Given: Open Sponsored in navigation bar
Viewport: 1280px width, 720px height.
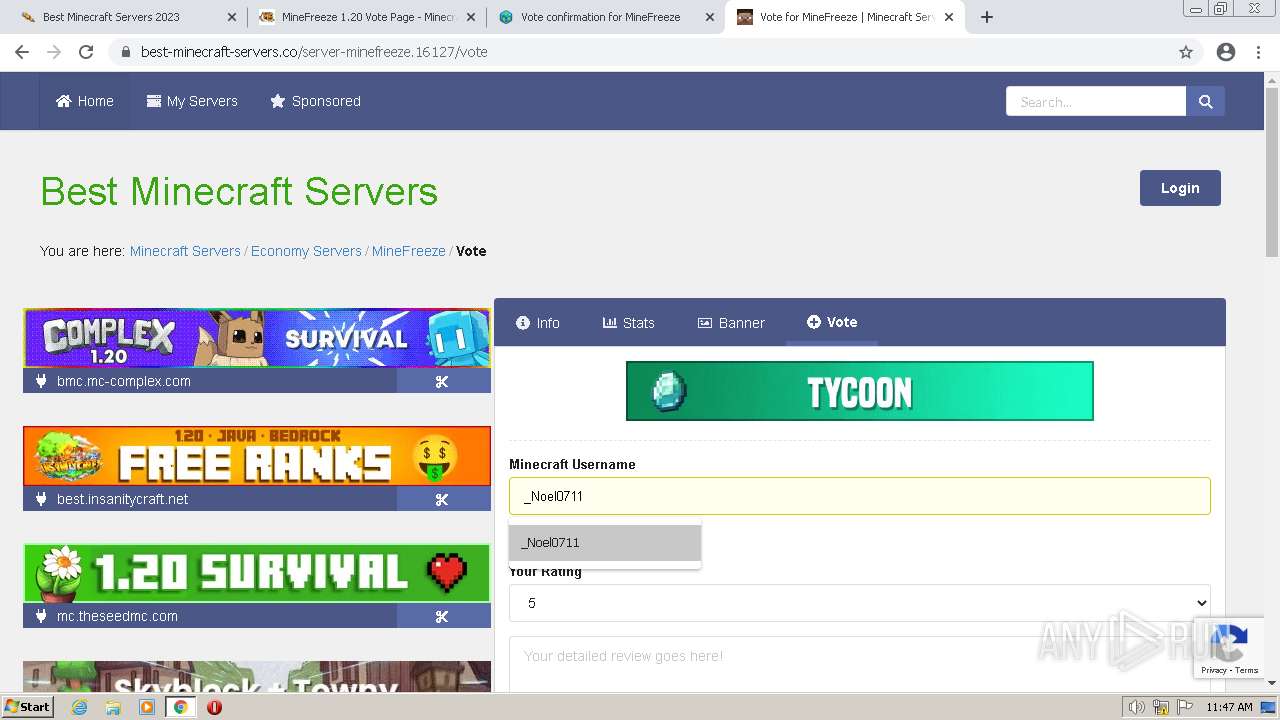Looking at the screenshot, I should click(x=316, y=101).
